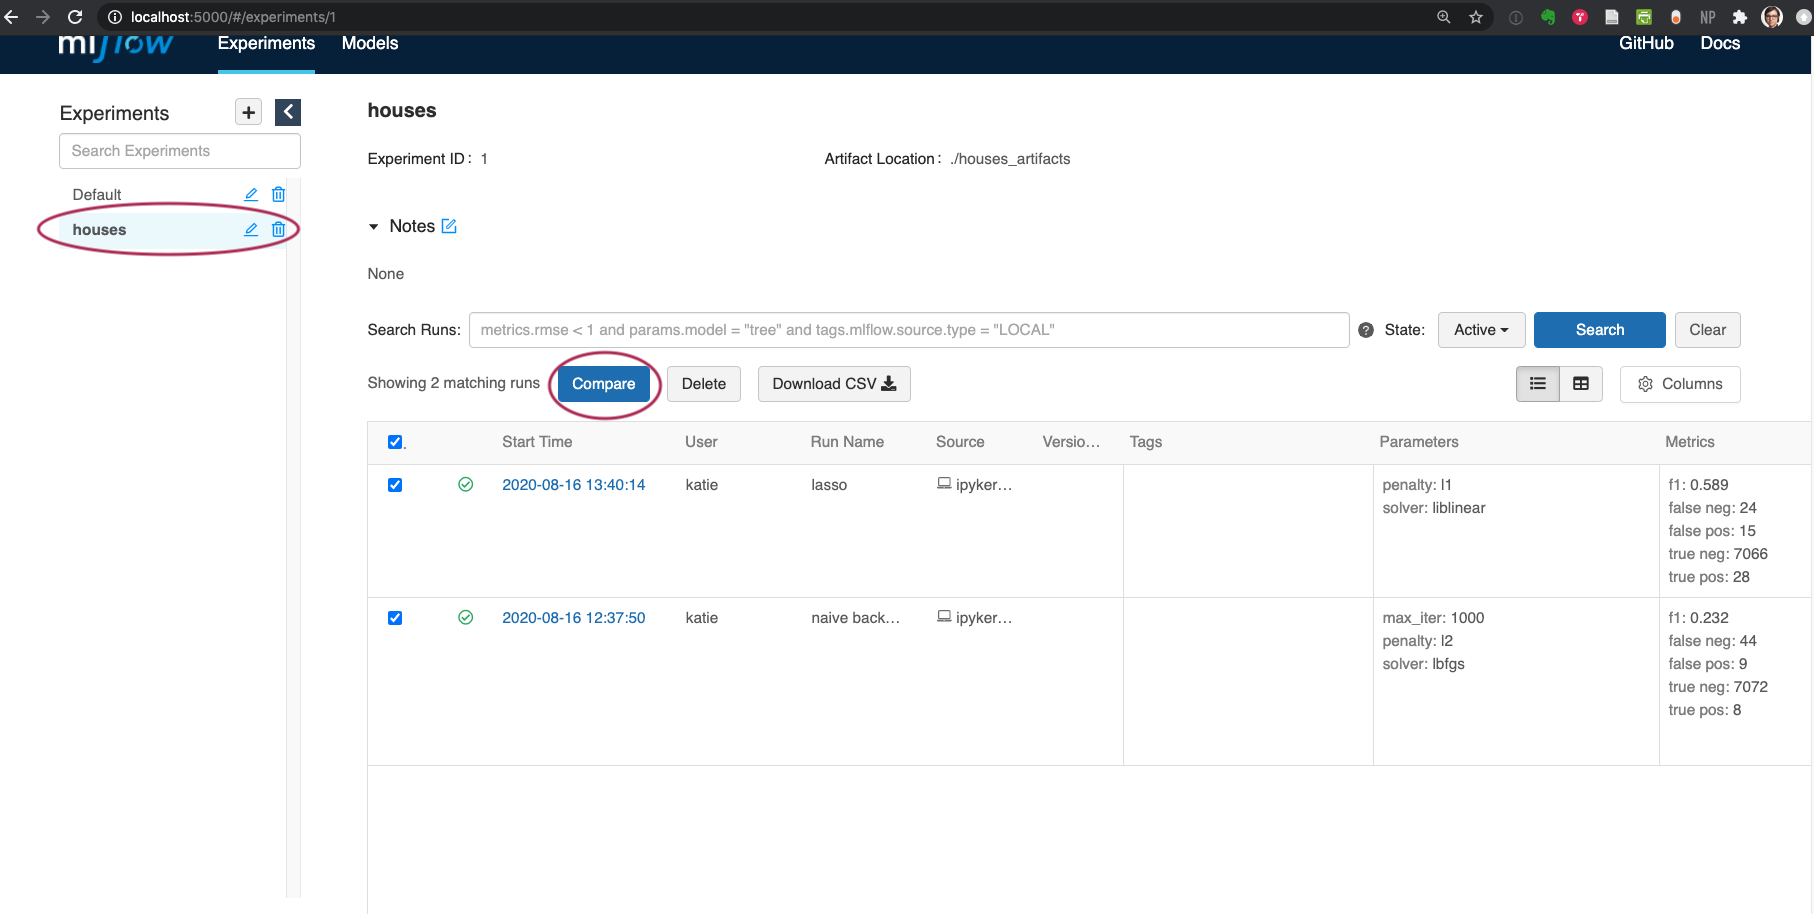Delete the houses experiment trash icon
Screen dimensions: 1814x914
click(x=279, y=229)
